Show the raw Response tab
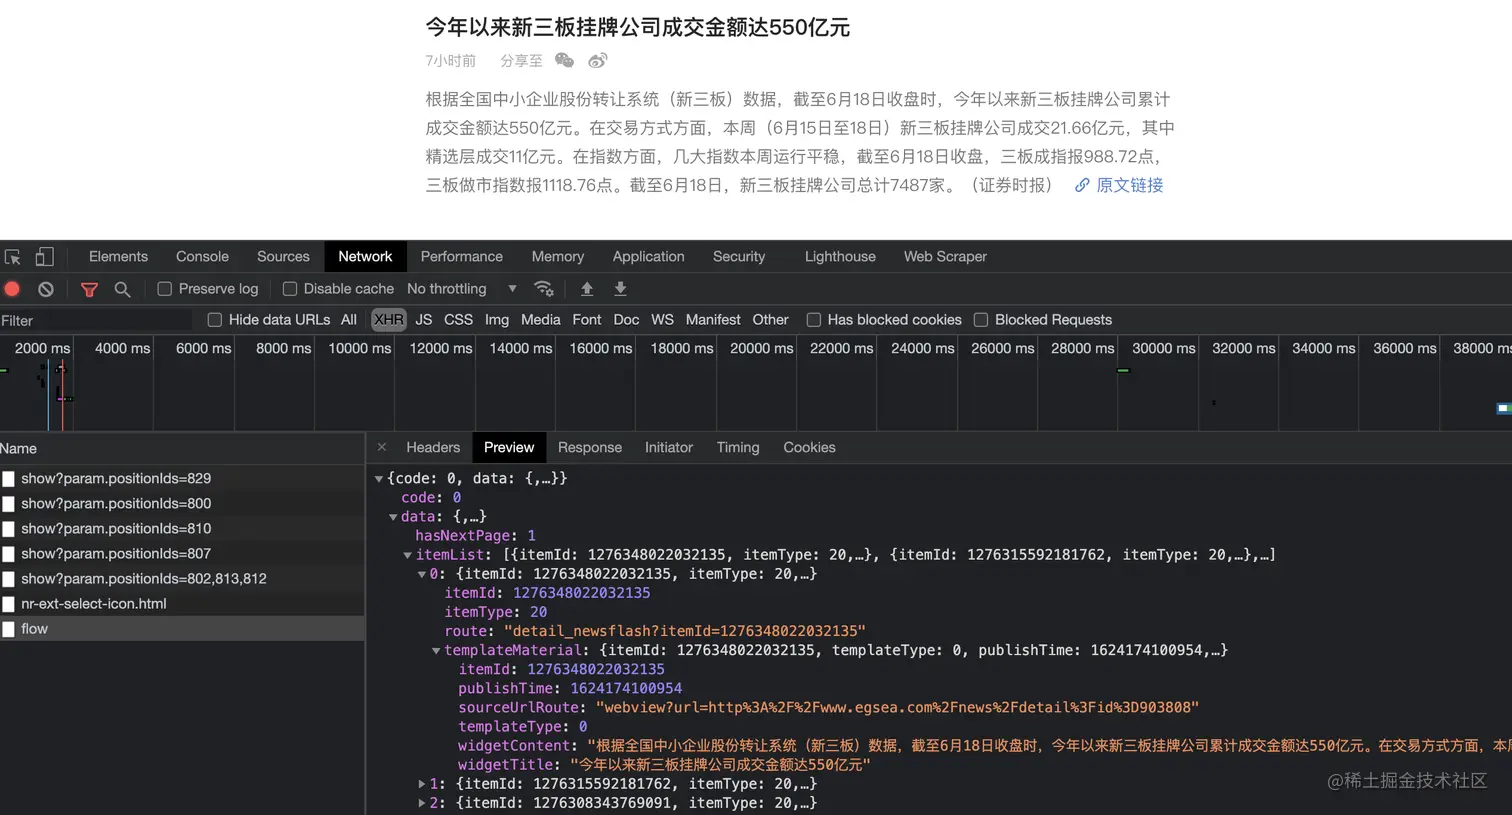The image size is (1512, 815). click(590, 447)
